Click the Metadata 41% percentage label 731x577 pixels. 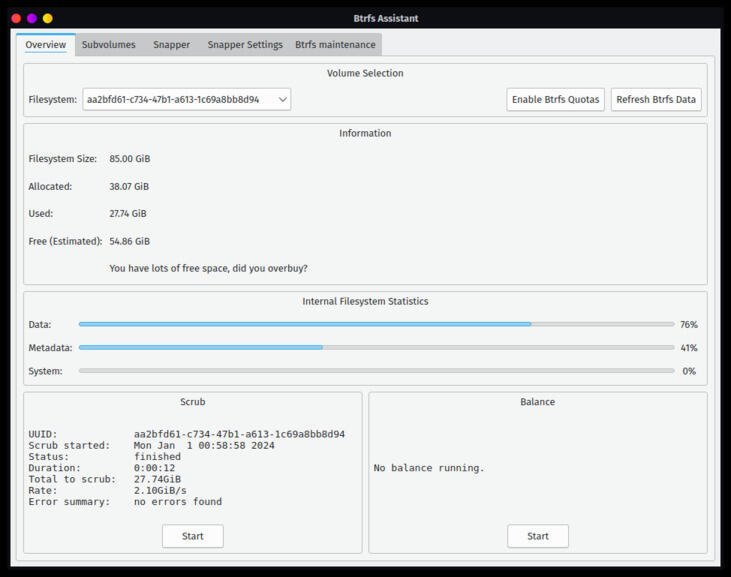[x=689, y=348]
